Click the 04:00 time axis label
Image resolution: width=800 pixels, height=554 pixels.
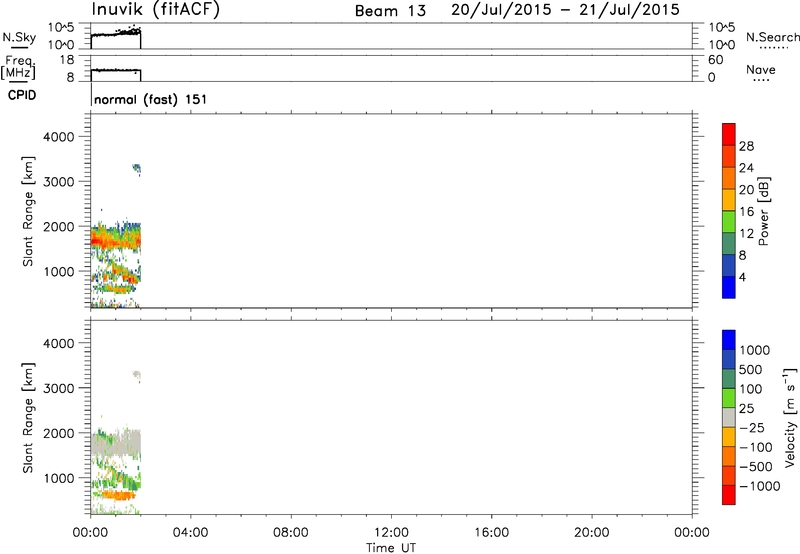tap(190, 533)
